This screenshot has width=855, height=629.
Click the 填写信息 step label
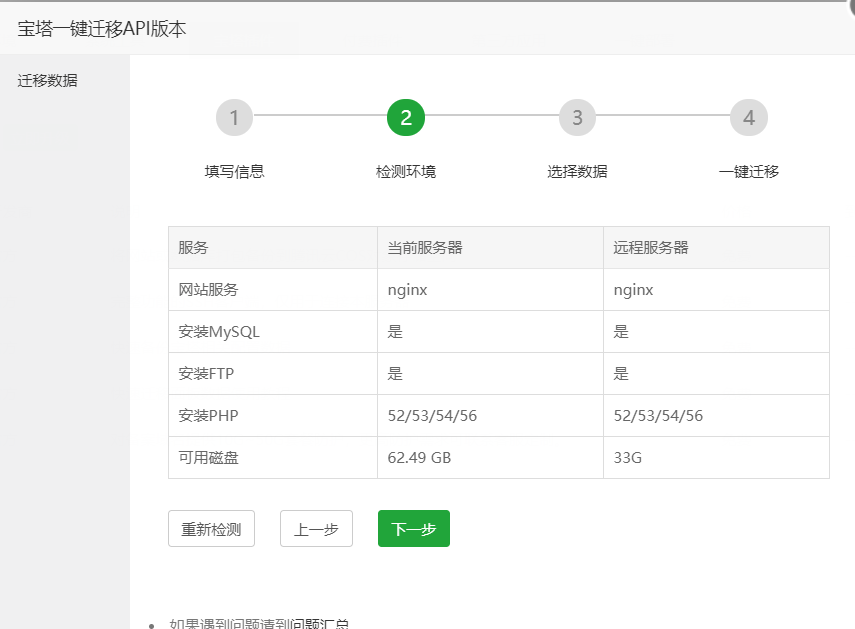pos(234,171)
